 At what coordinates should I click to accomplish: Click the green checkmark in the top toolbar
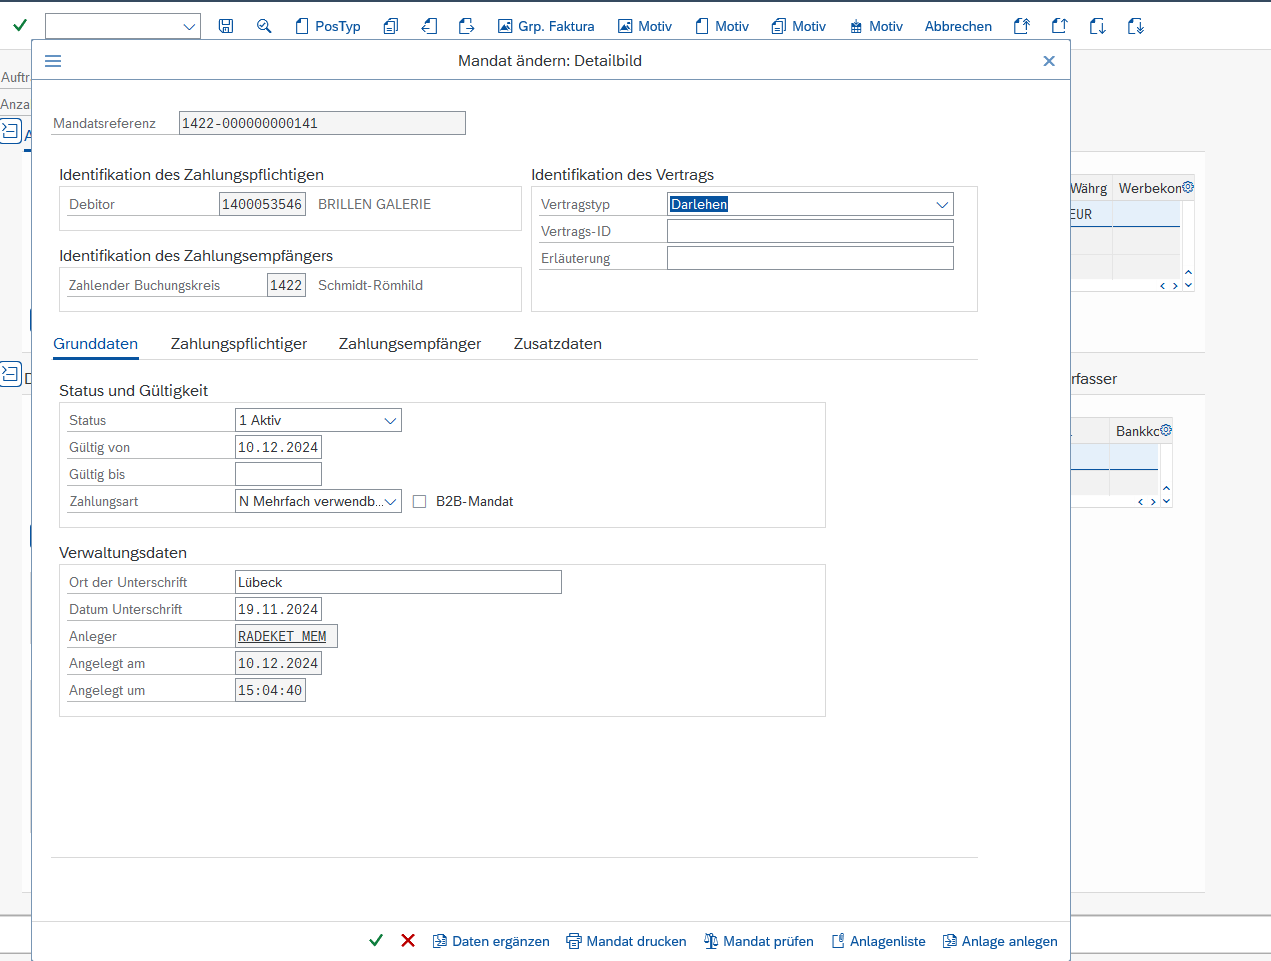tap(20, 25)
